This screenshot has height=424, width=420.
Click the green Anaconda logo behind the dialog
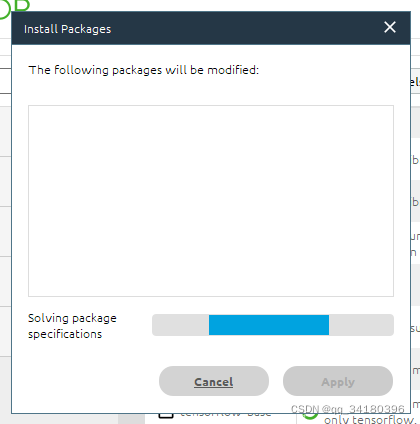click(14, 7)
